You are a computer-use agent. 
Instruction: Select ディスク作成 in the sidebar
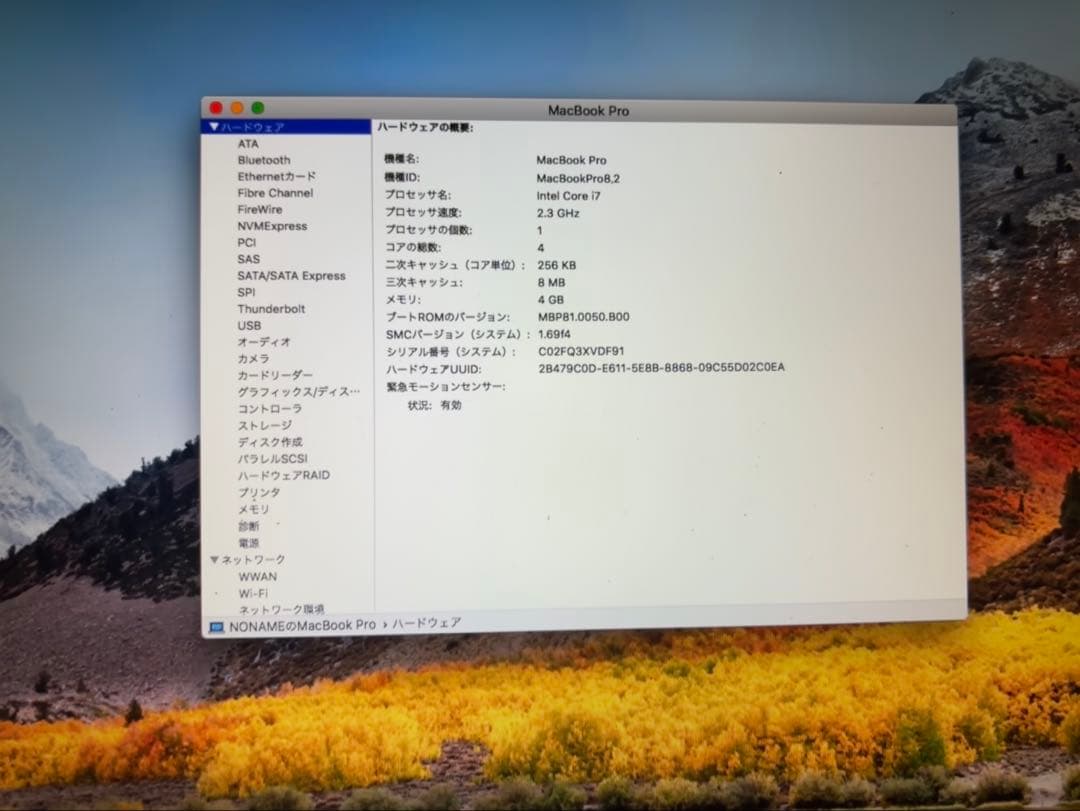pos(270,442)
